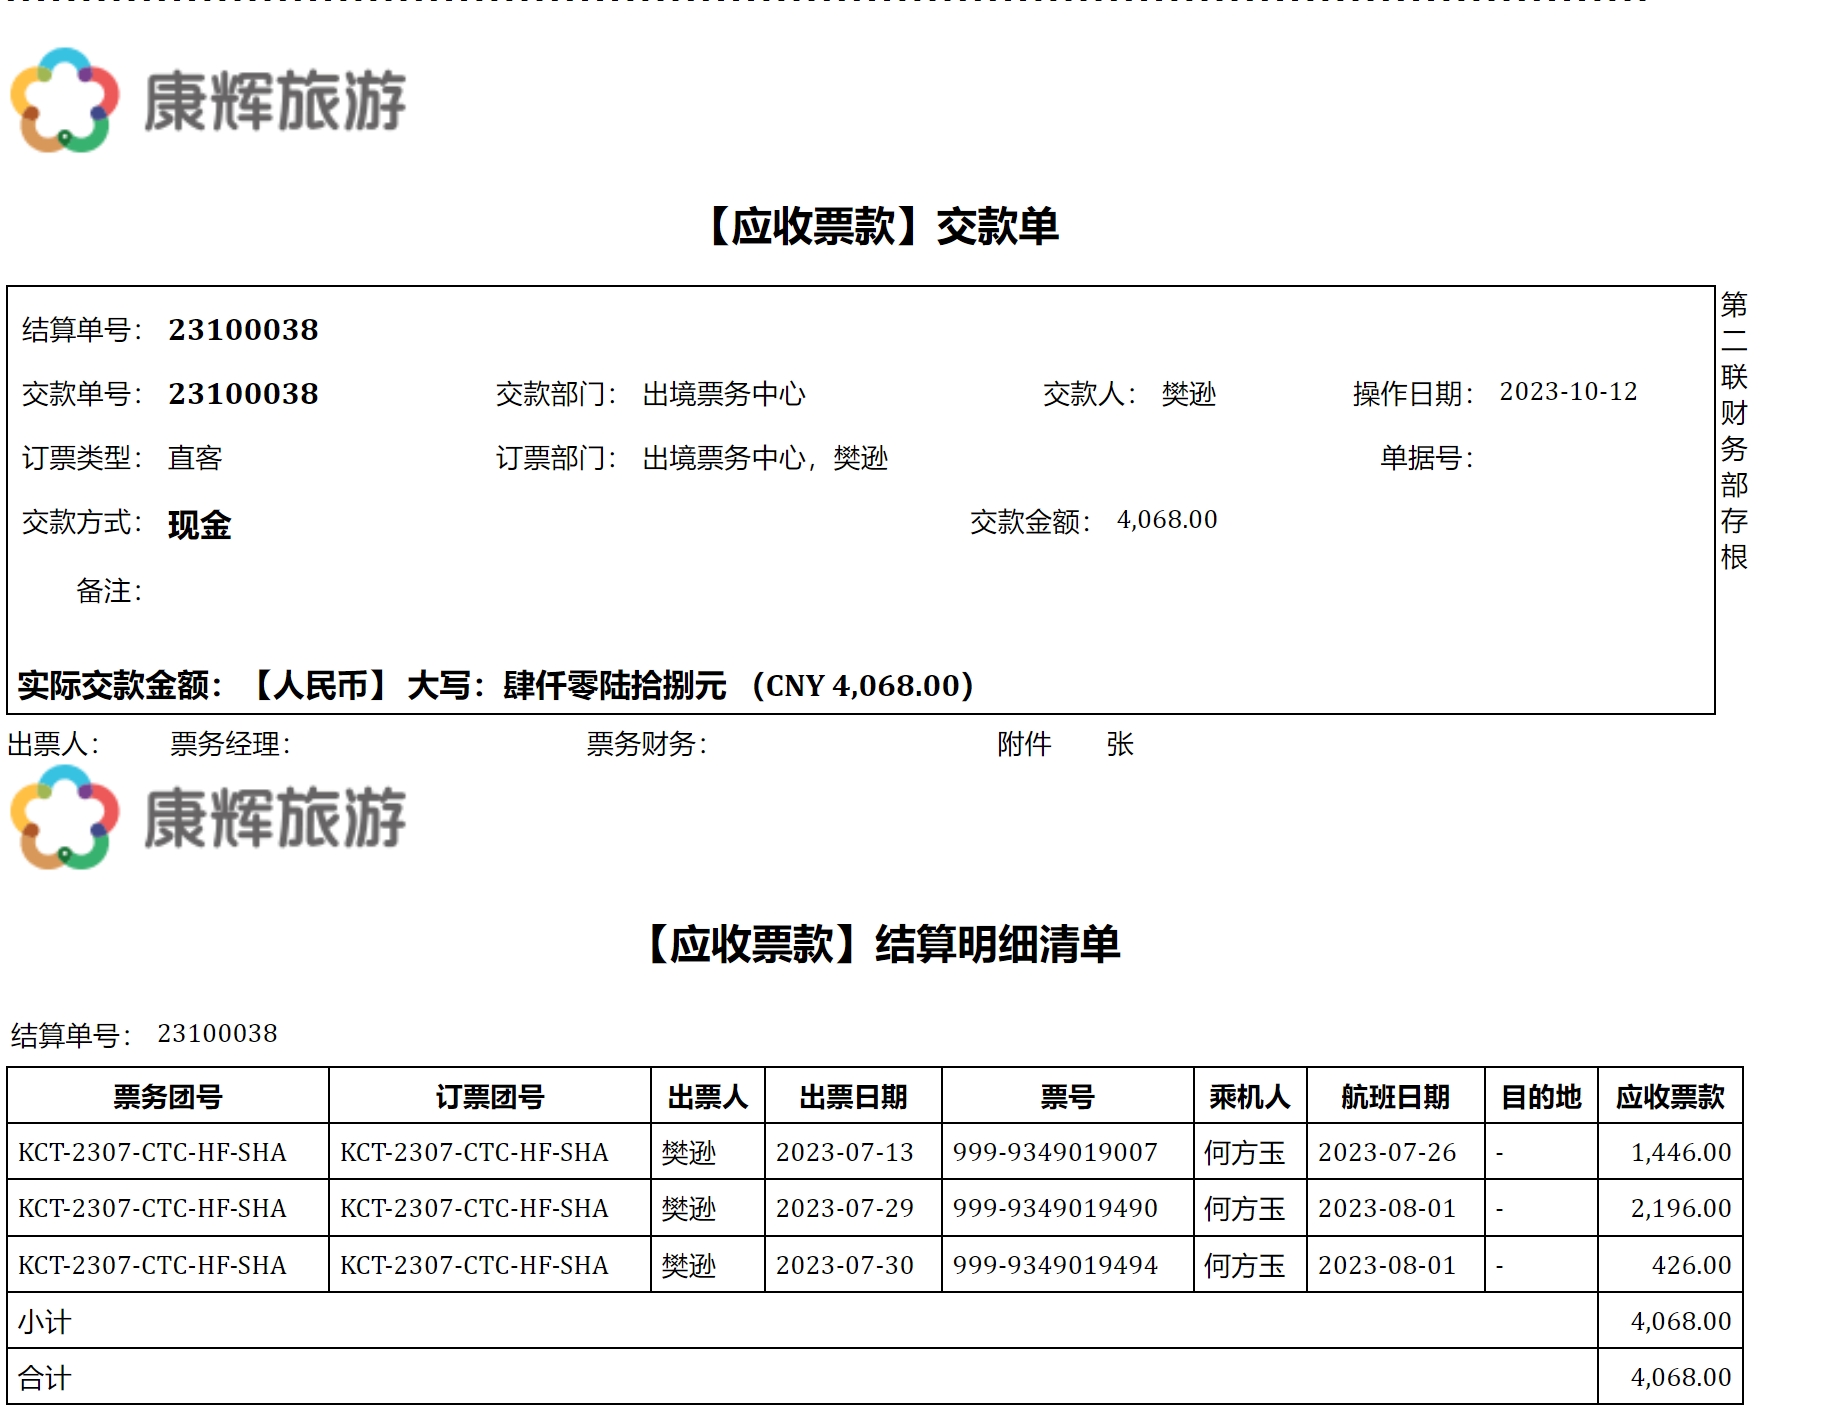Image resolution: width=1822 pixels, height=1417 pixels.
Task: Click the 2,196.00 amount cell
Action: tap(1680, 1208)
